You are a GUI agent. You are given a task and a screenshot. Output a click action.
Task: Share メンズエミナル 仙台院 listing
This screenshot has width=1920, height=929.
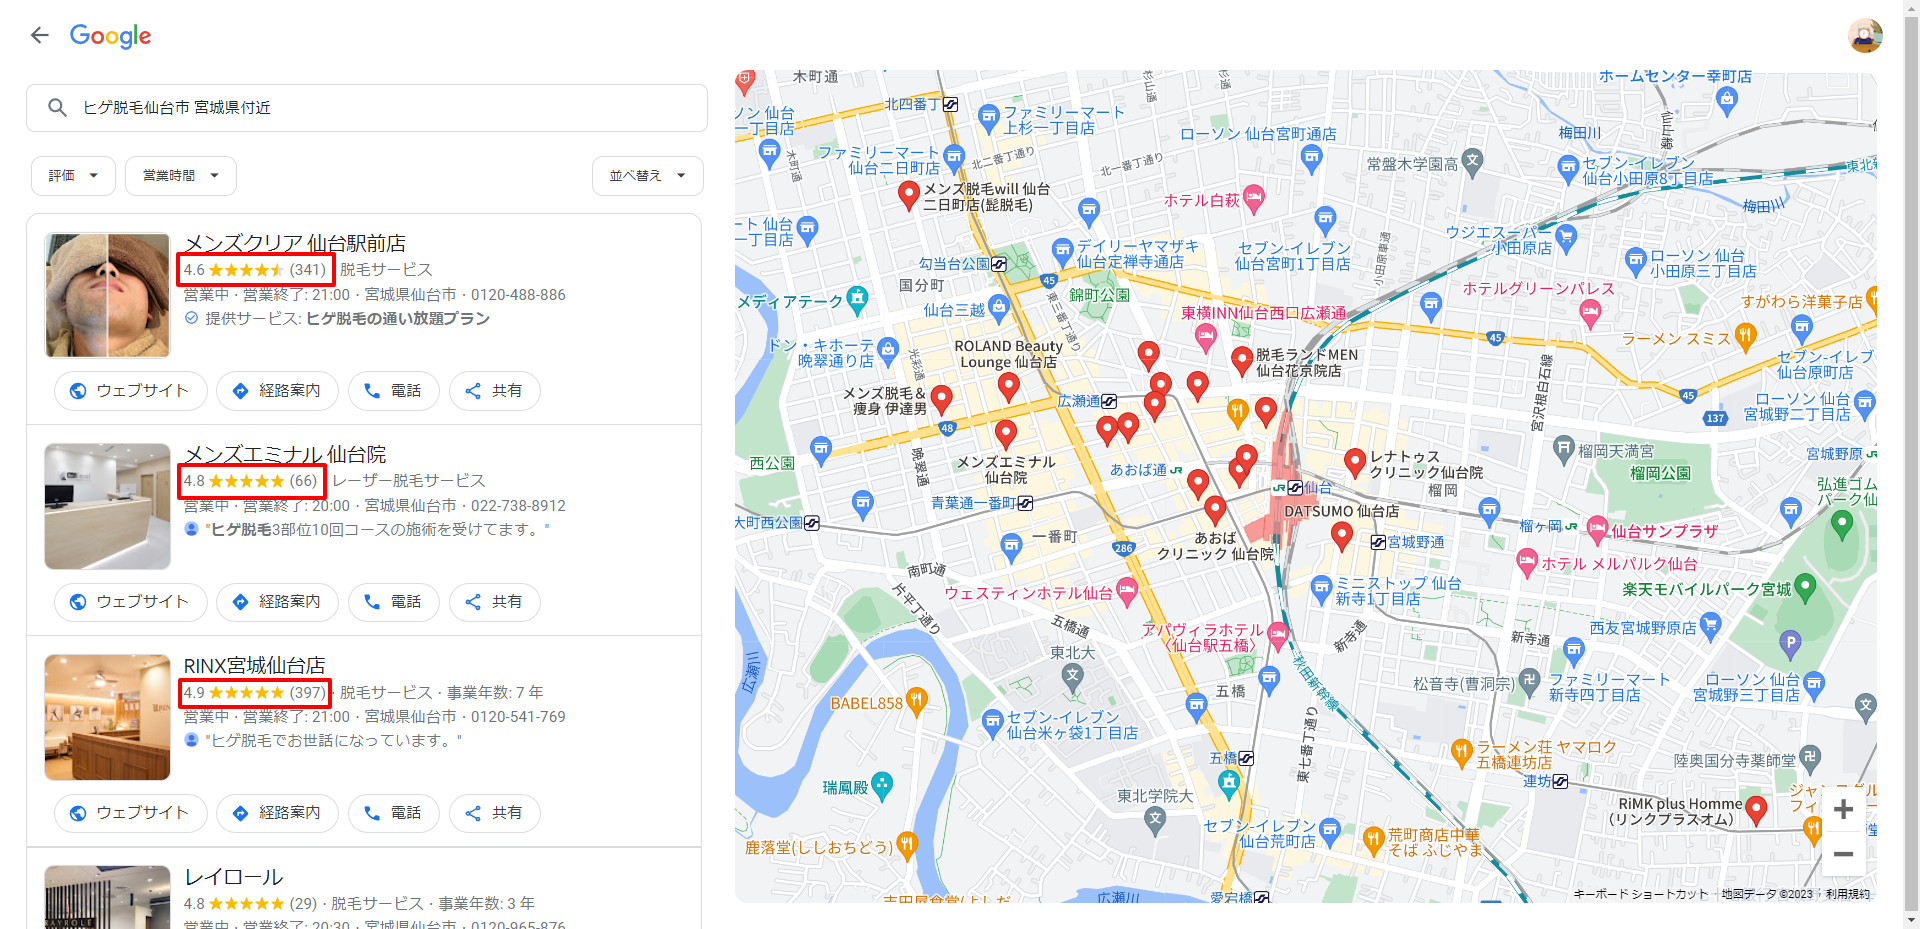[494, 602]
